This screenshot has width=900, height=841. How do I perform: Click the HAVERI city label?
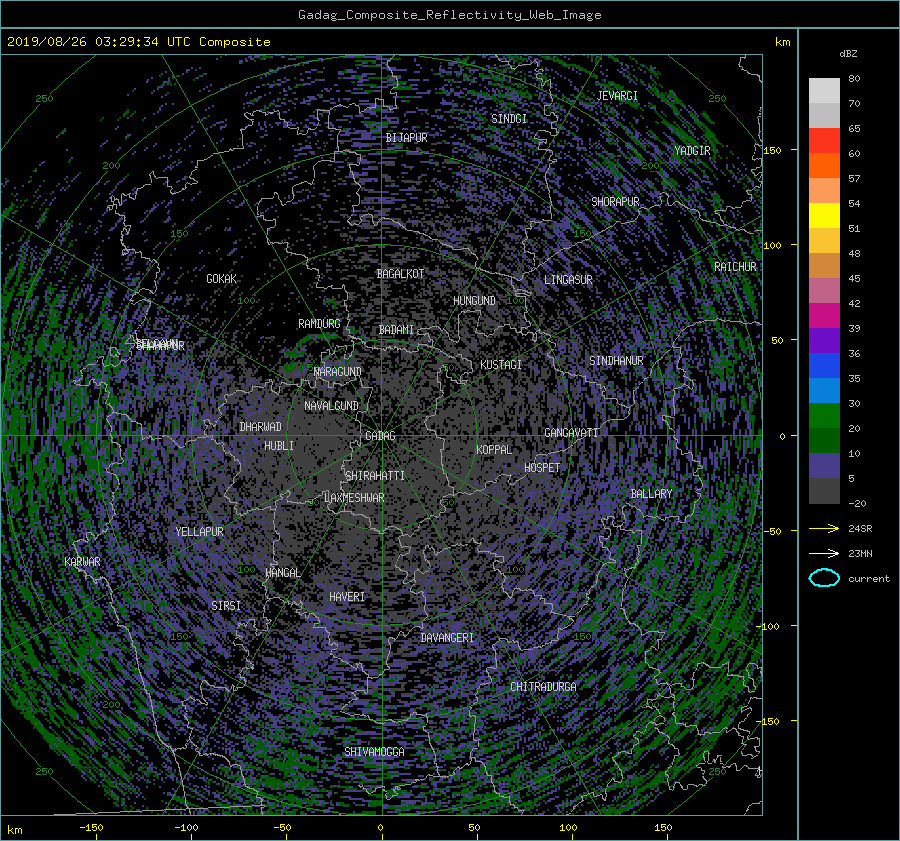(347, 598)
